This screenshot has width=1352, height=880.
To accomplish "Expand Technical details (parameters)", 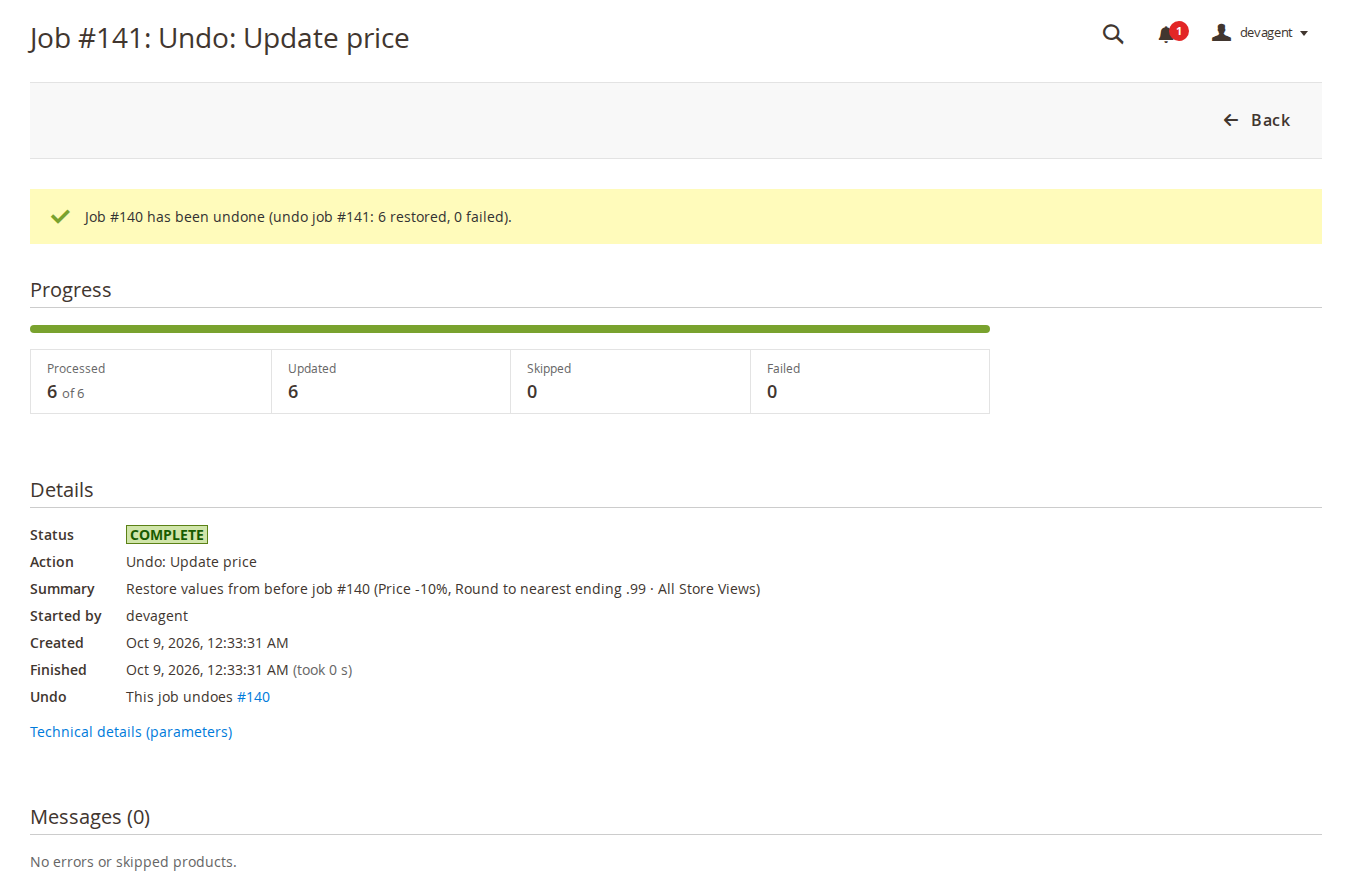I will pyautogui.click(x=131, y=732).
